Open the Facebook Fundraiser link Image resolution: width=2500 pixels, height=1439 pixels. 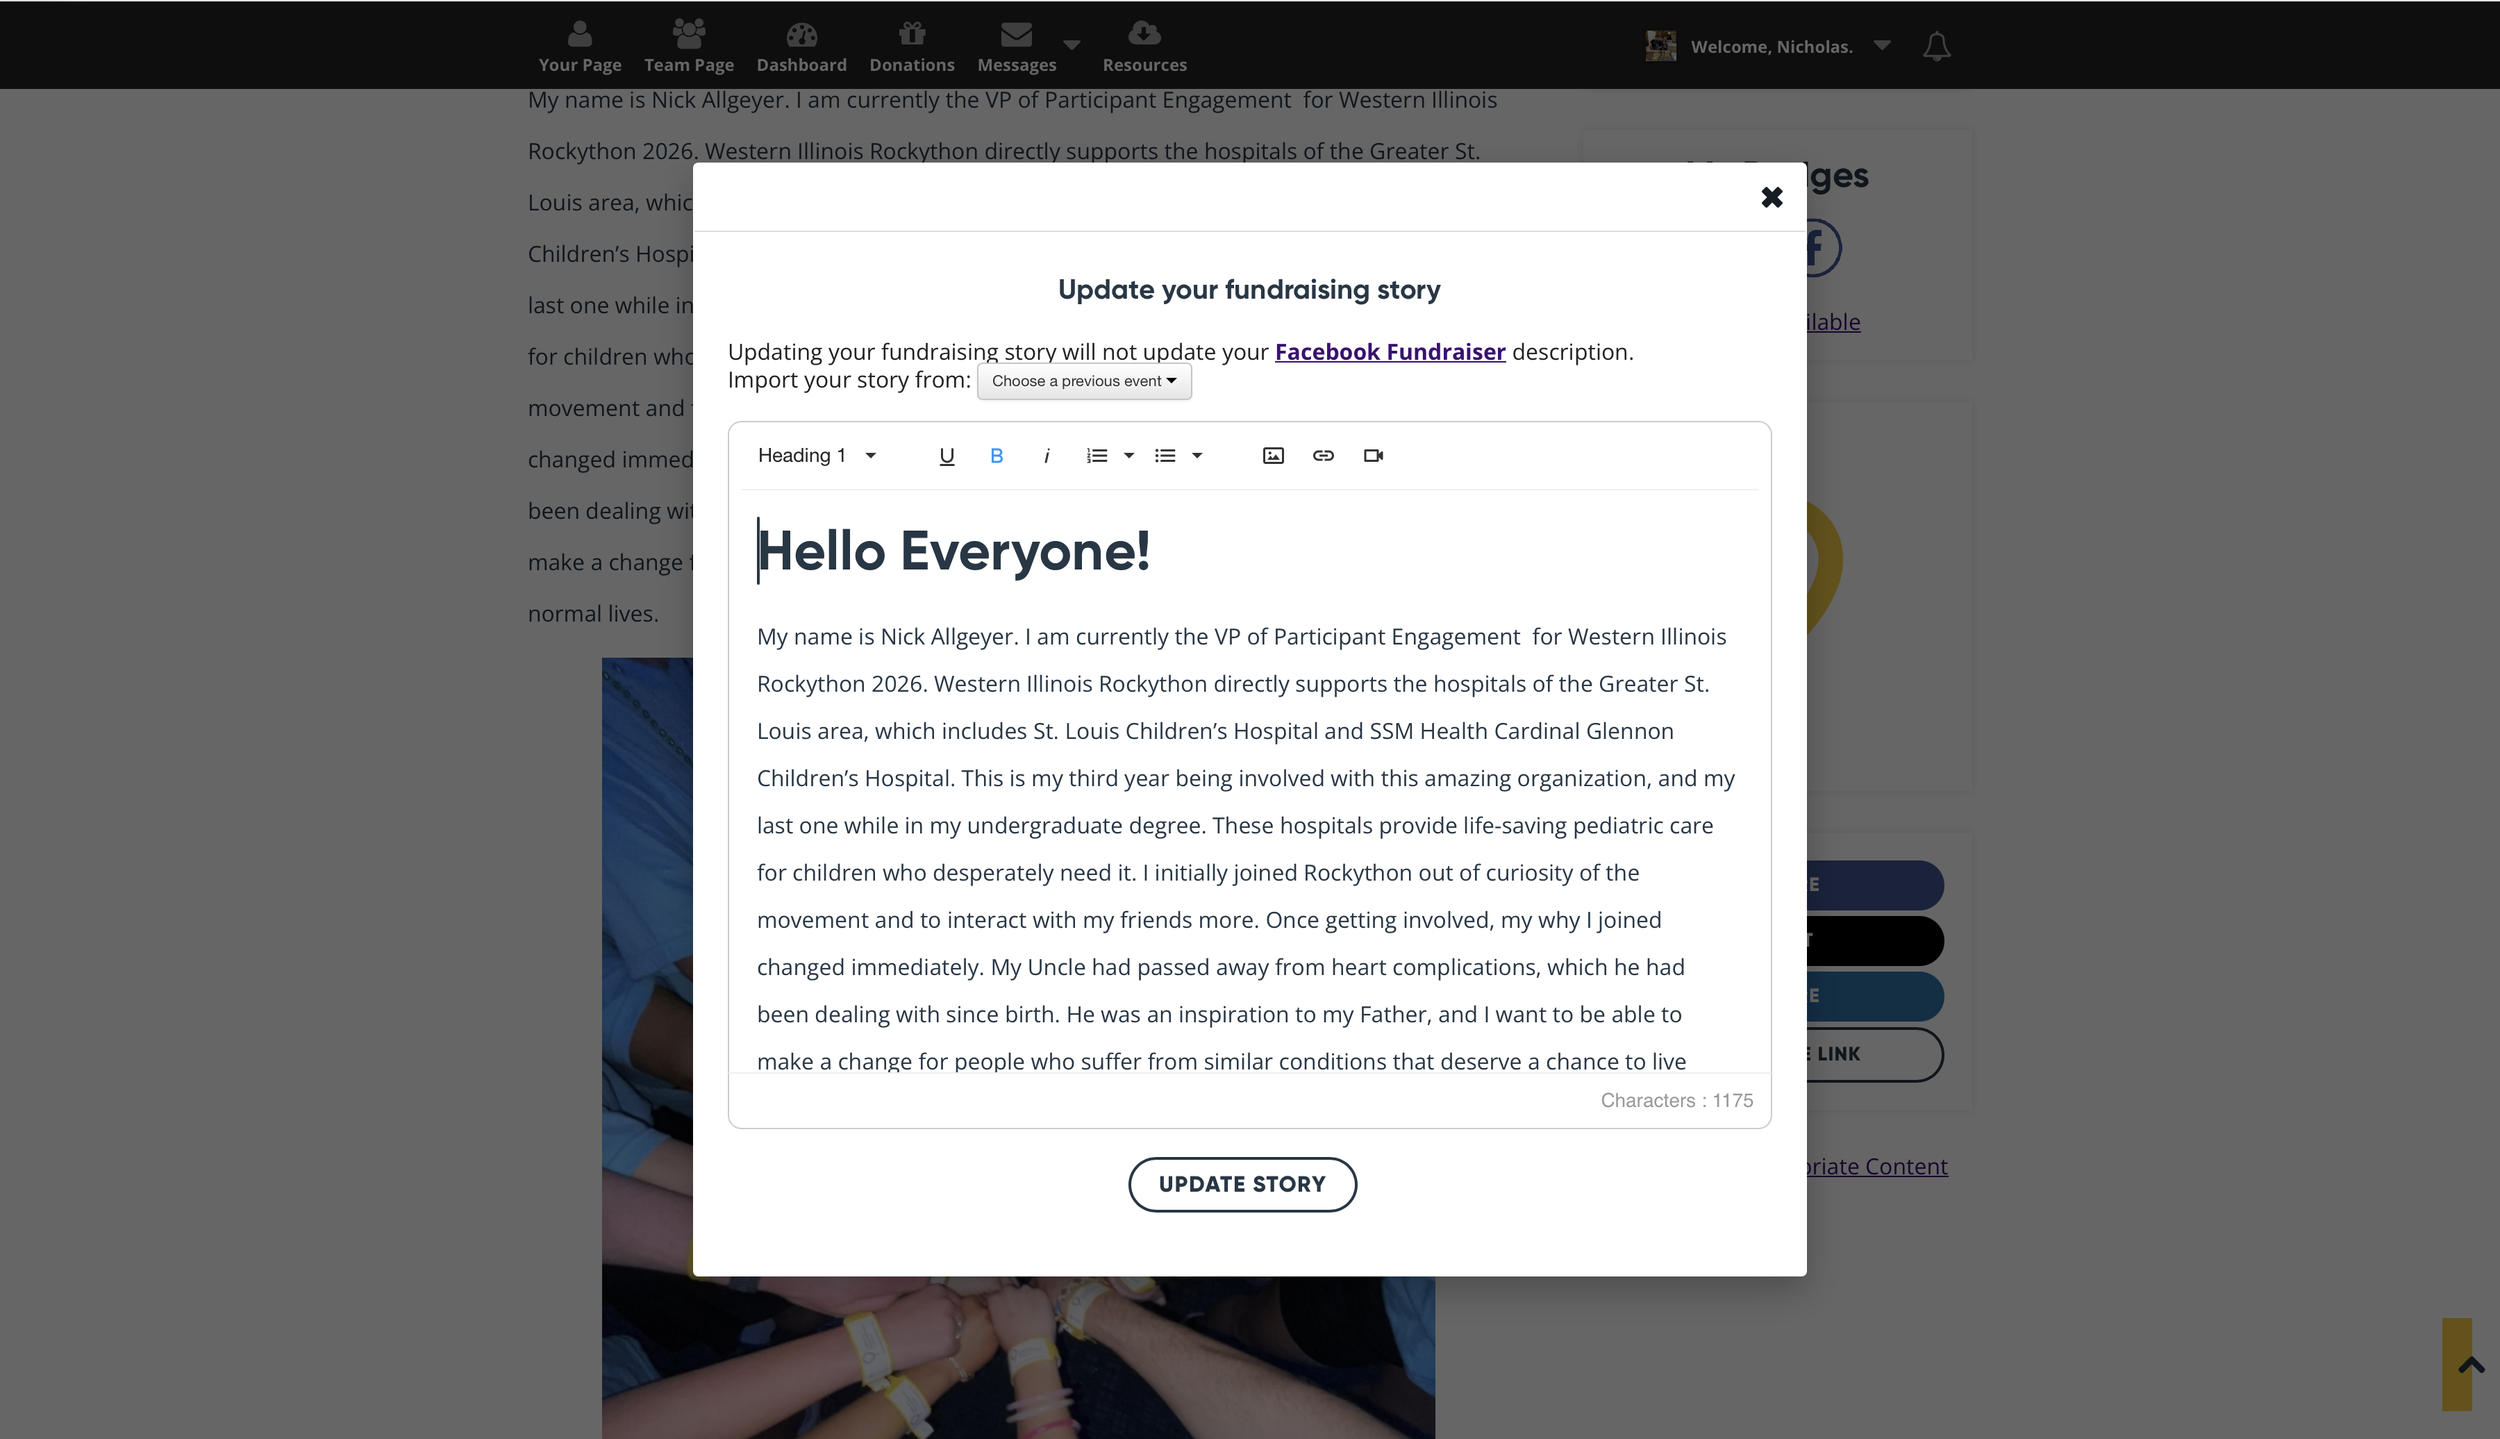pos(1390,352)
